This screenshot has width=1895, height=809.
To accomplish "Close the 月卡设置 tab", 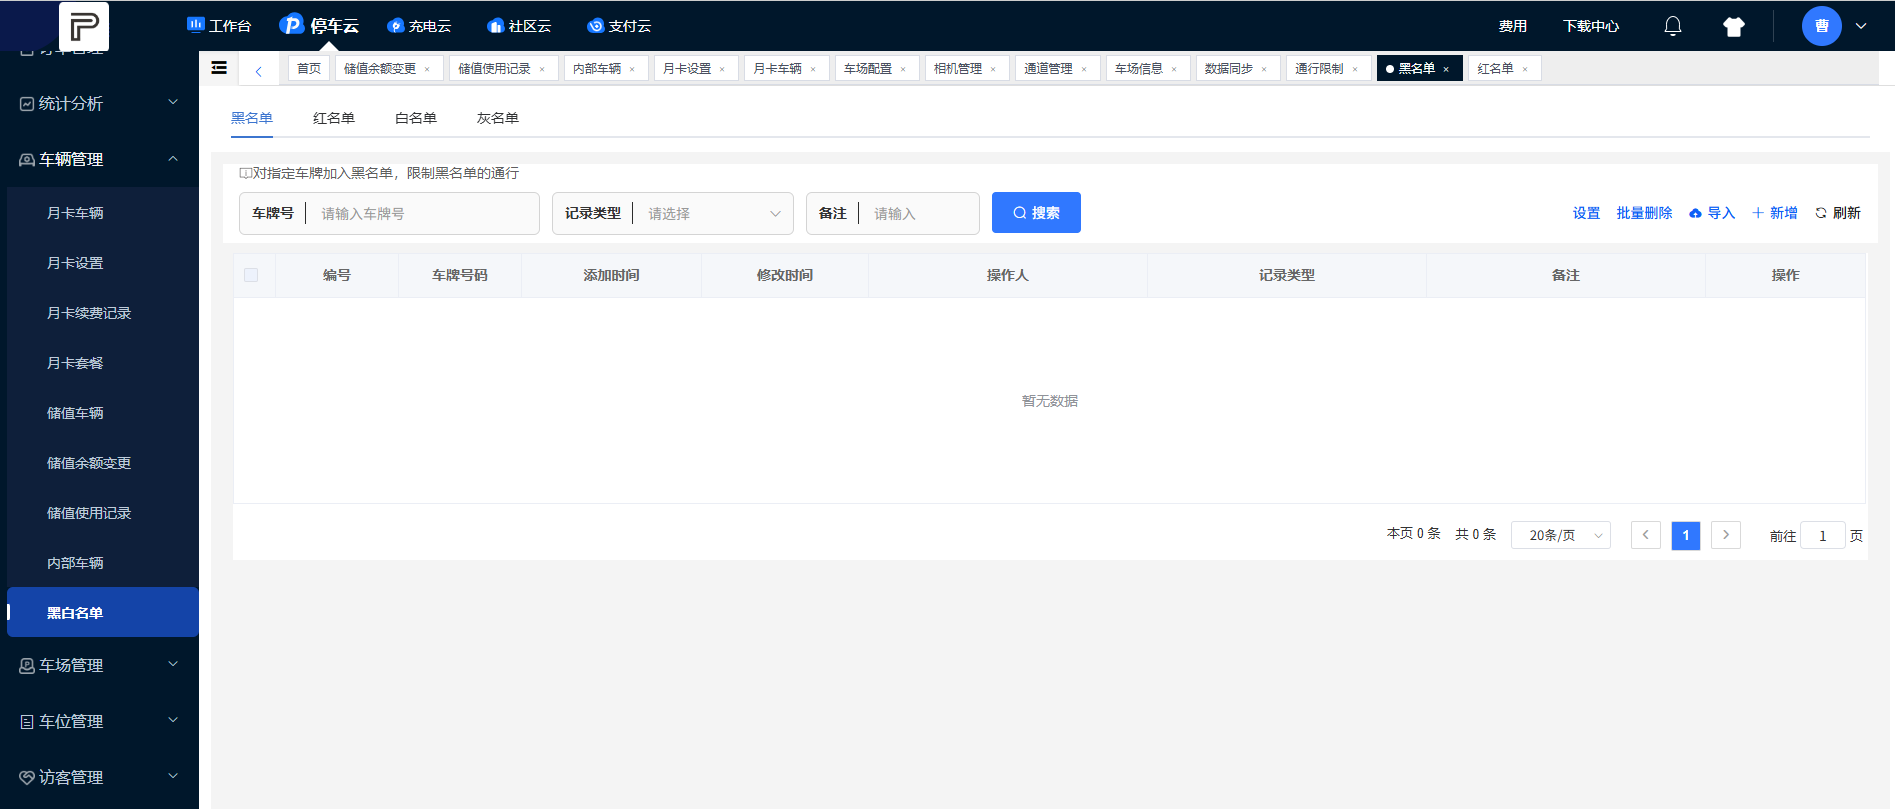I will click(722, 69).
